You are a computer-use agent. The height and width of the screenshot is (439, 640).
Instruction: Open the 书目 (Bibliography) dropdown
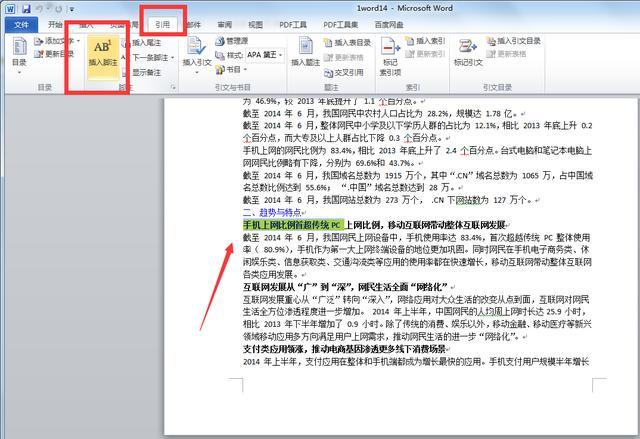(x=231, y=69)
